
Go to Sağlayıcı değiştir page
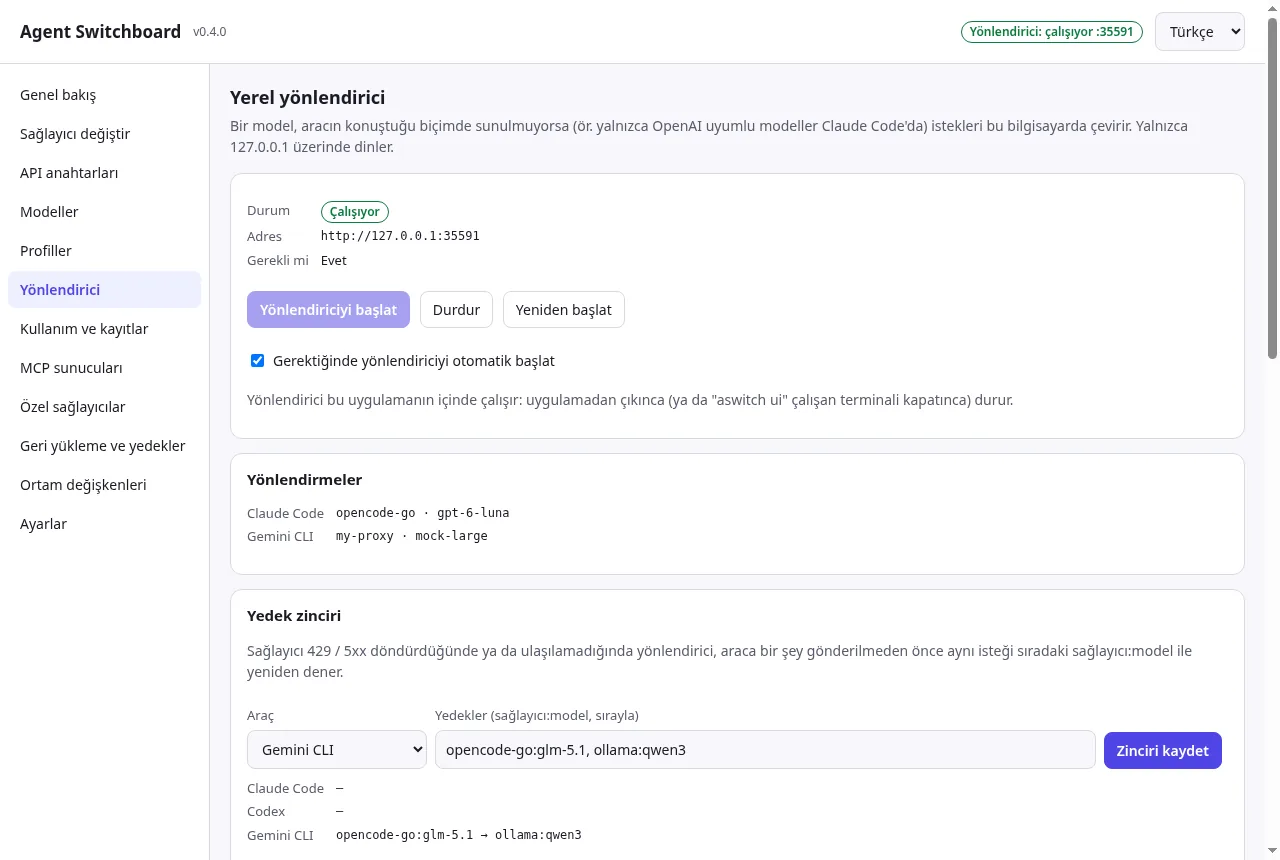104,134
